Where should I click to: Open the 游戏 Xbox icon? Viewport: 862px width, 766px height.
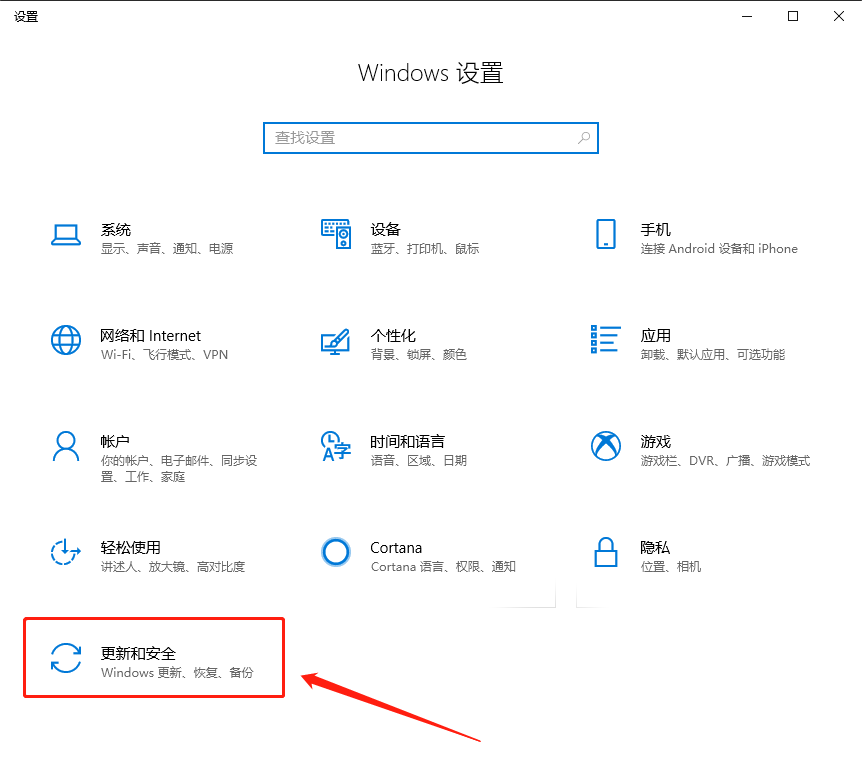point(606,445)
